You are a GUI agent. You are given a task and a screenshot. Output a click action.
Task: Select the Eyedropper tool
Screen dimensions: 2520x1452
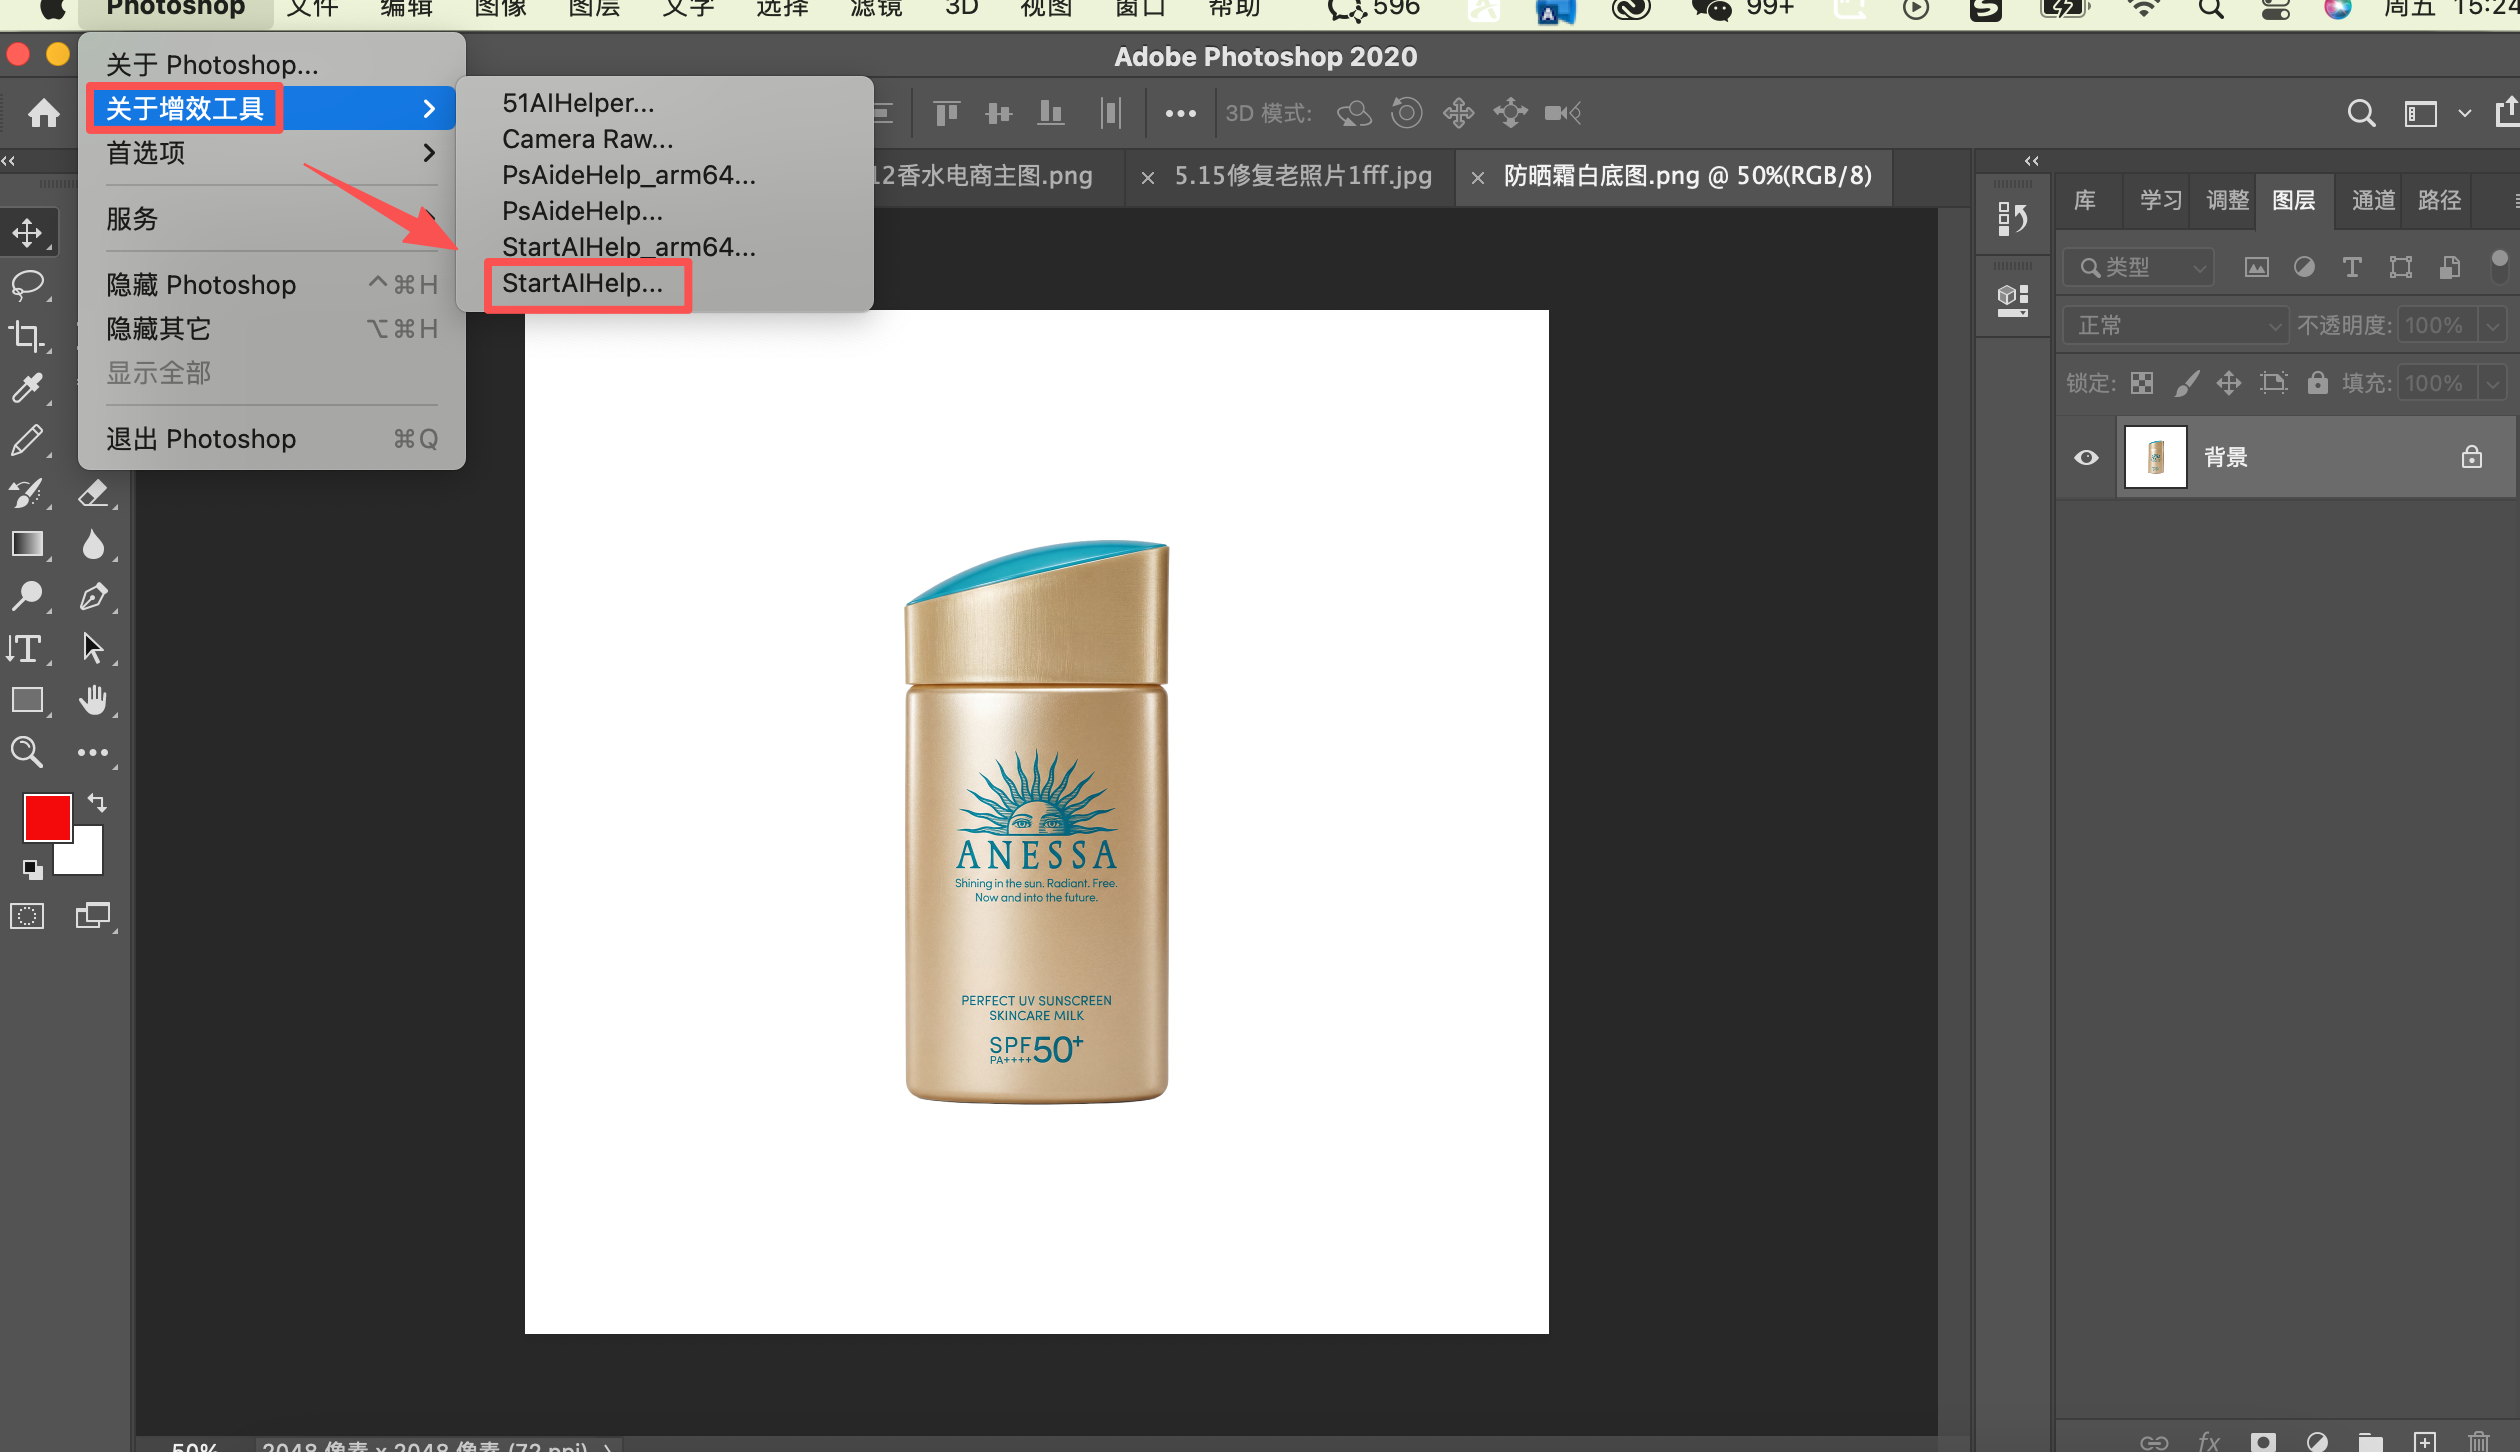[x=27, y=388]
